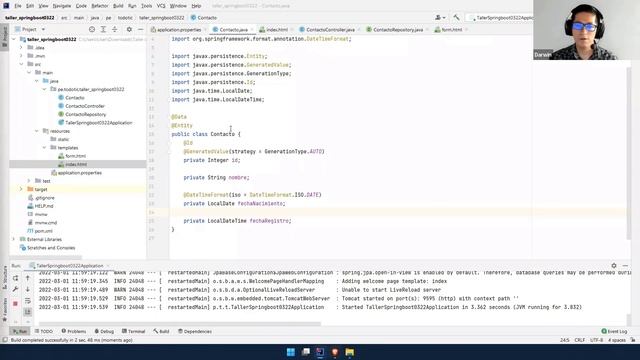This screenshot has width=640, height=360.
Task: Collapse the main folder
Action: click(x=29, y=72)
